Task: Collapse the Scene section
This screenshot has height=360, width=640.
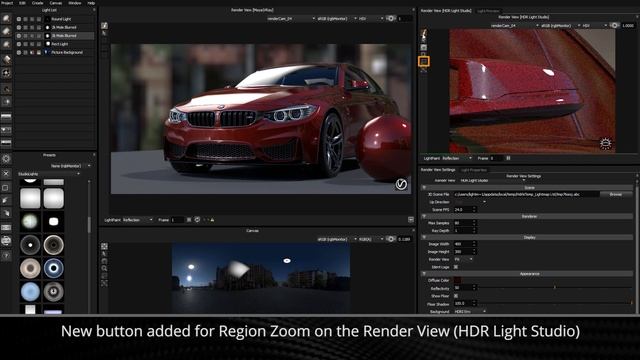Action: tap(424, 187)
